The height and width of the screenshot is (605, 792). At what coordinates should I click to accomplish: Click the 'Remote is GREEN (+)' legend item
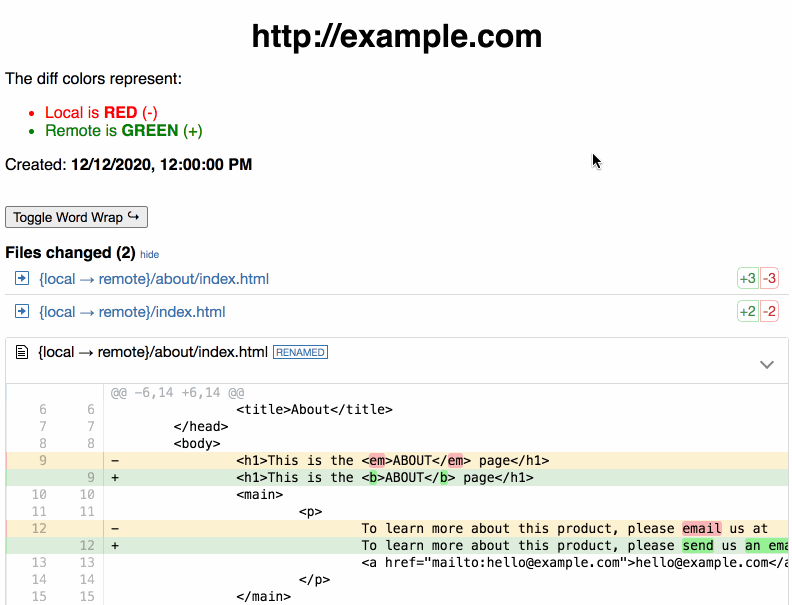[x=124, y=131]
